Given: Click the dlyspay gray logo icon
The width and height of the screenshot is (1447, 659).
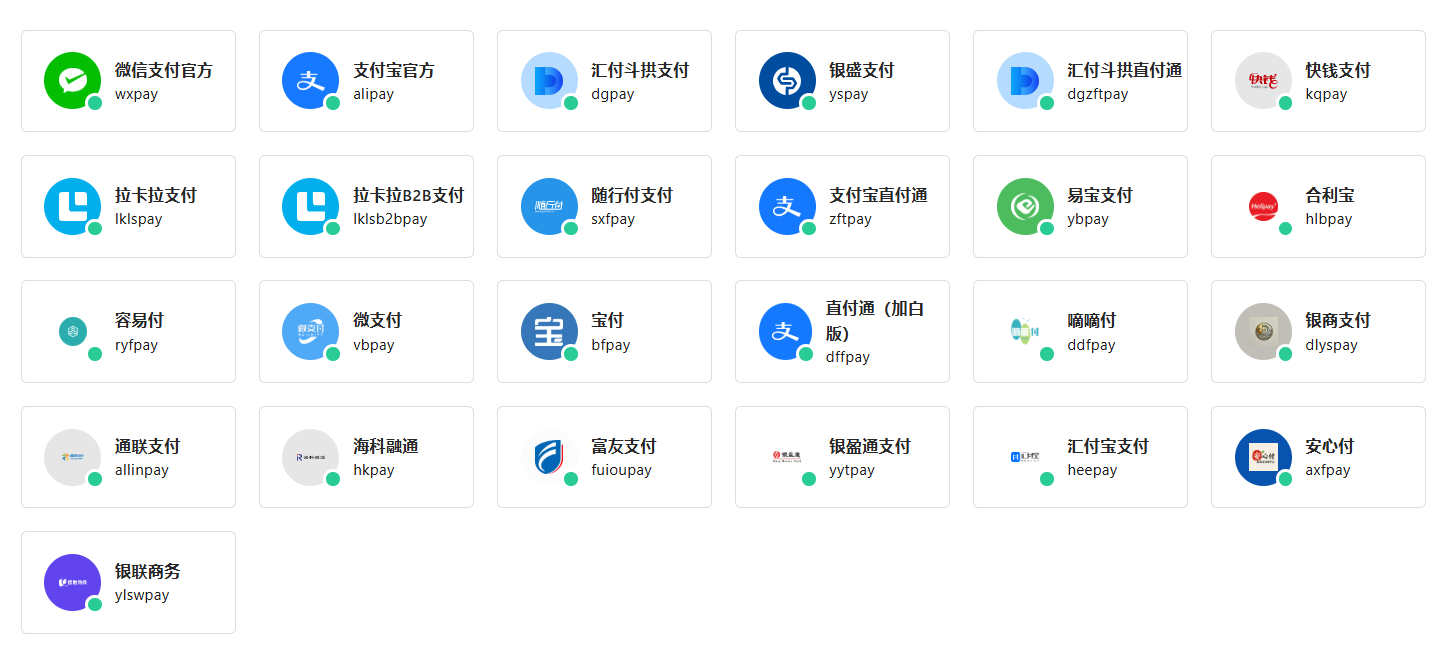Looking at the screenshot, I should (x=1263, y=332).
